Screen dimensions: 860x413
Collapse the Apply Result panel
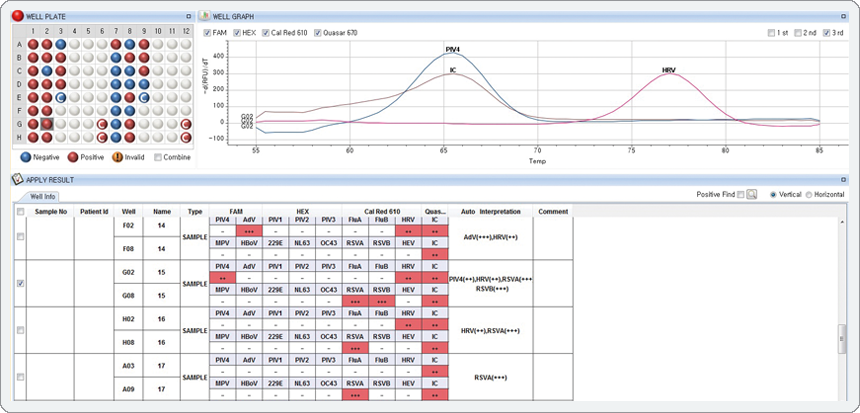click(843, 179)
